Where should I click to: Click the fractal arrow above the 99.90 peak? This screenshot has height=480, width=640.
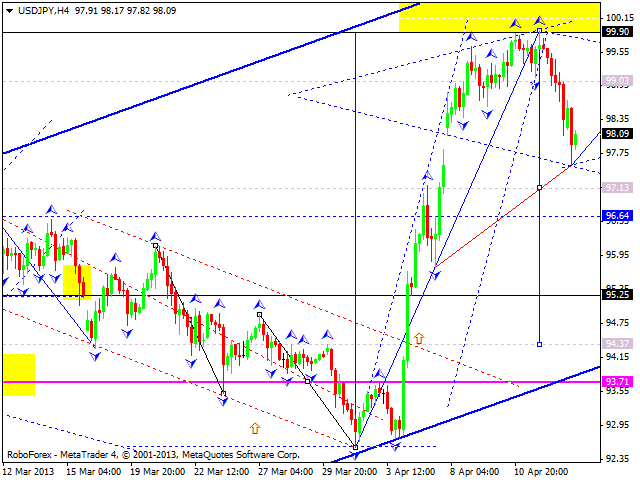[x=539, y=20]
